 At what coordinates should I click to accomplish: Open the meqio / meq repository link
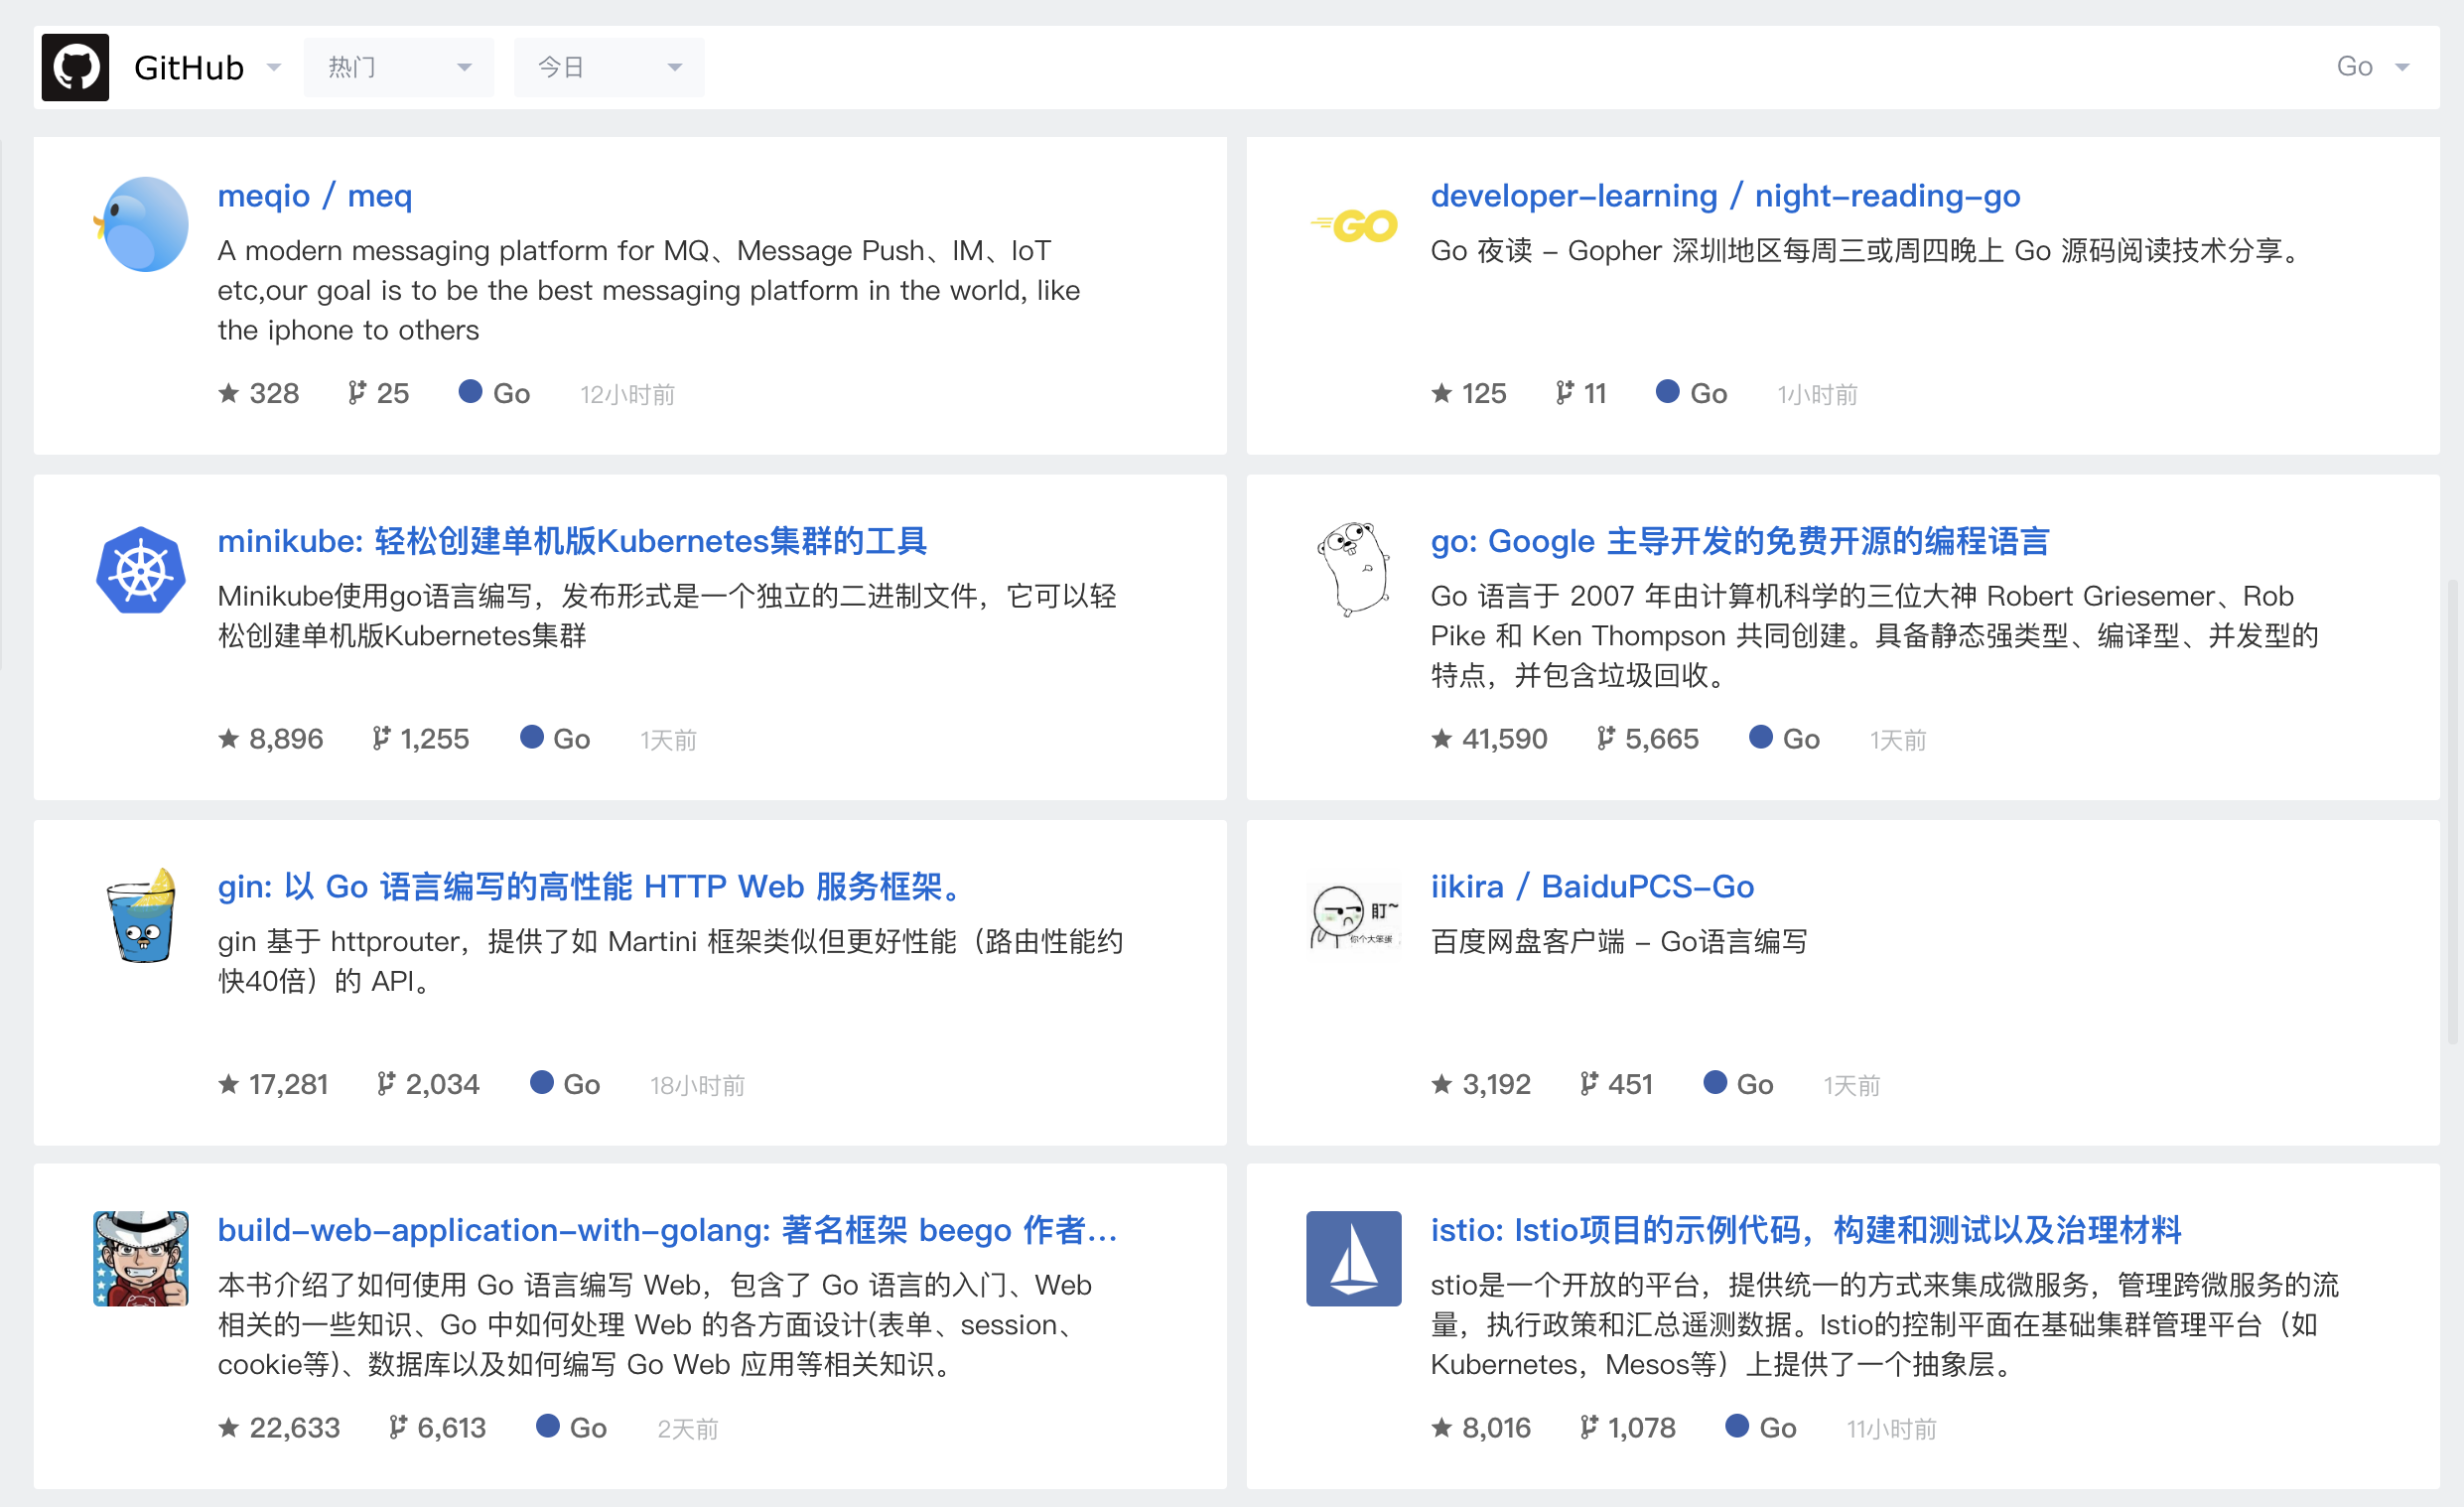(314, 196)
